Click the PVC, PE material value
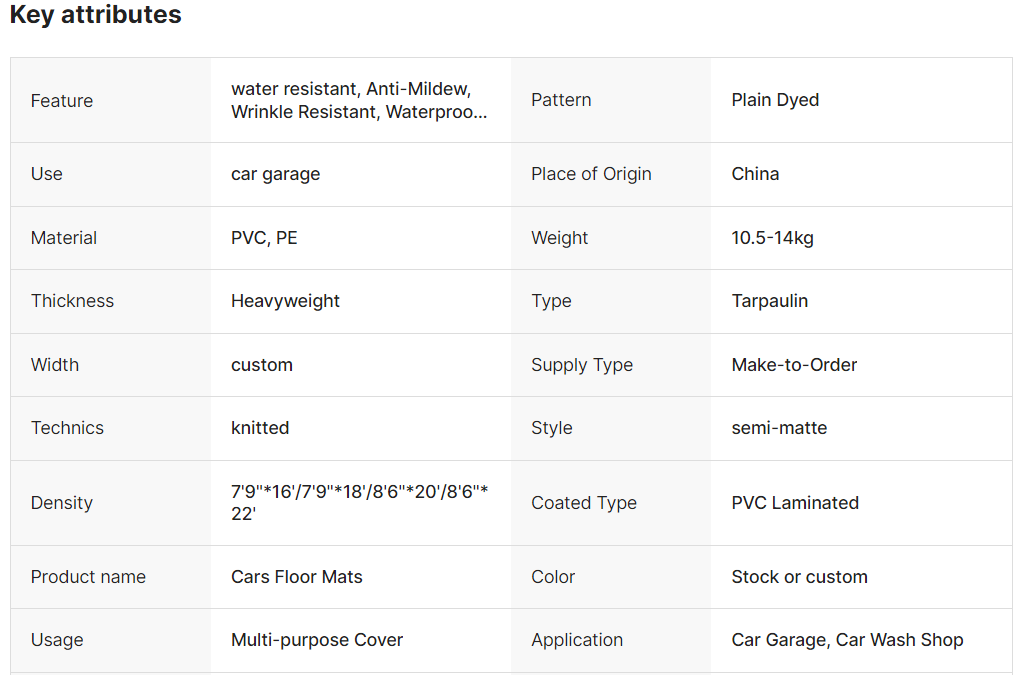Image resolution: width=1020 pixels, height=675 pixels. click(x=264, y=238)
